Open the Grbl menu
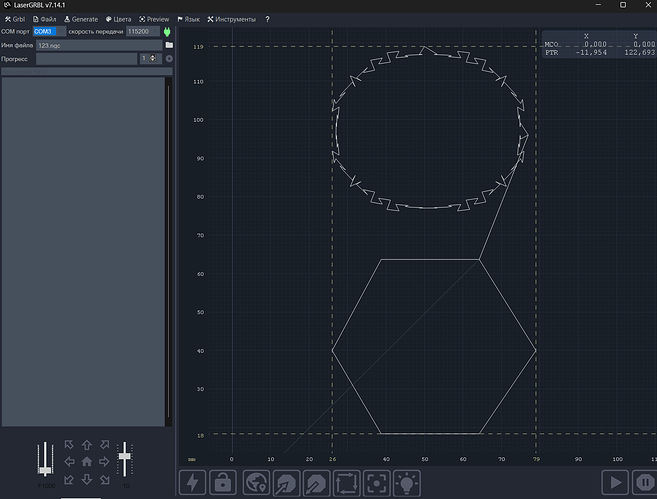 (x=15, y=19)
